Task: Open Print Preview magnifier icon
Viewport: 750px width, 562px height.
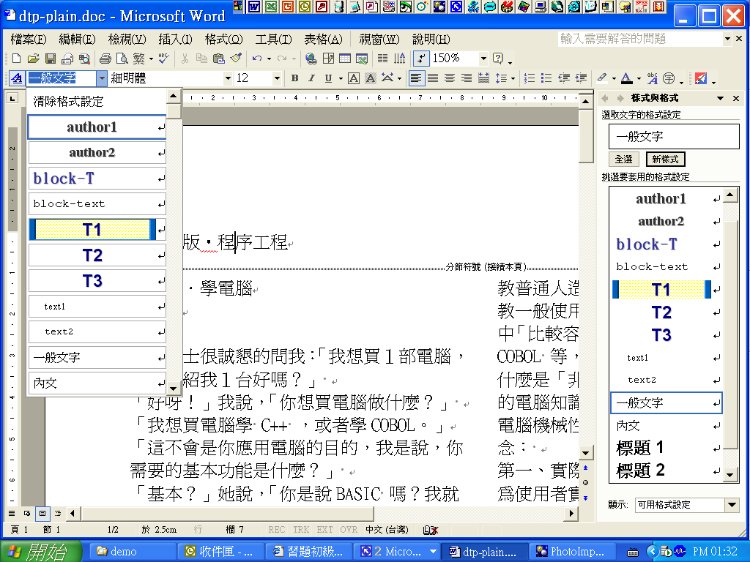Action: tap(122, 59)
